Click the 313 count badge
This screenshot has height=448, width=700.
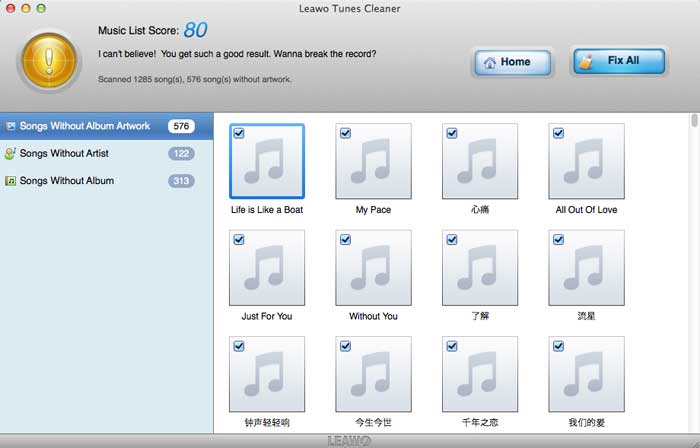coord(181,181)
